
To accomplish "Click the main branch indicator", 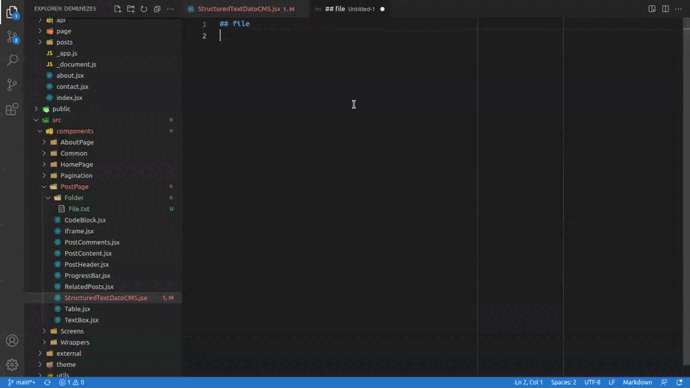I will [x=21, y=382].
